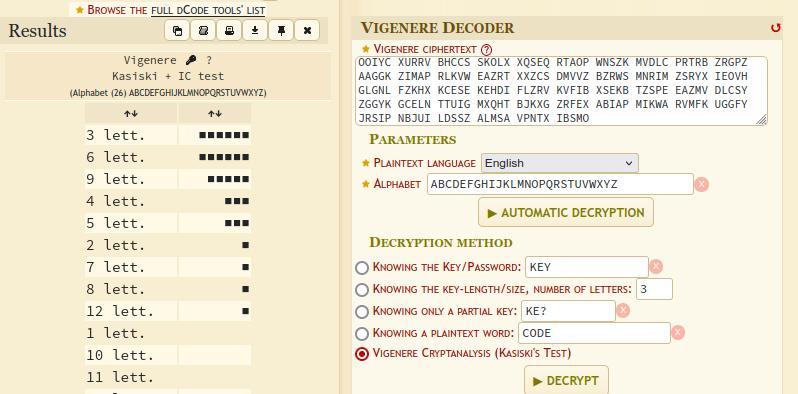The width and height of the screenshot is (798, 394).
Task: Click the Decryption Method heading
Action: pos(441,242)
